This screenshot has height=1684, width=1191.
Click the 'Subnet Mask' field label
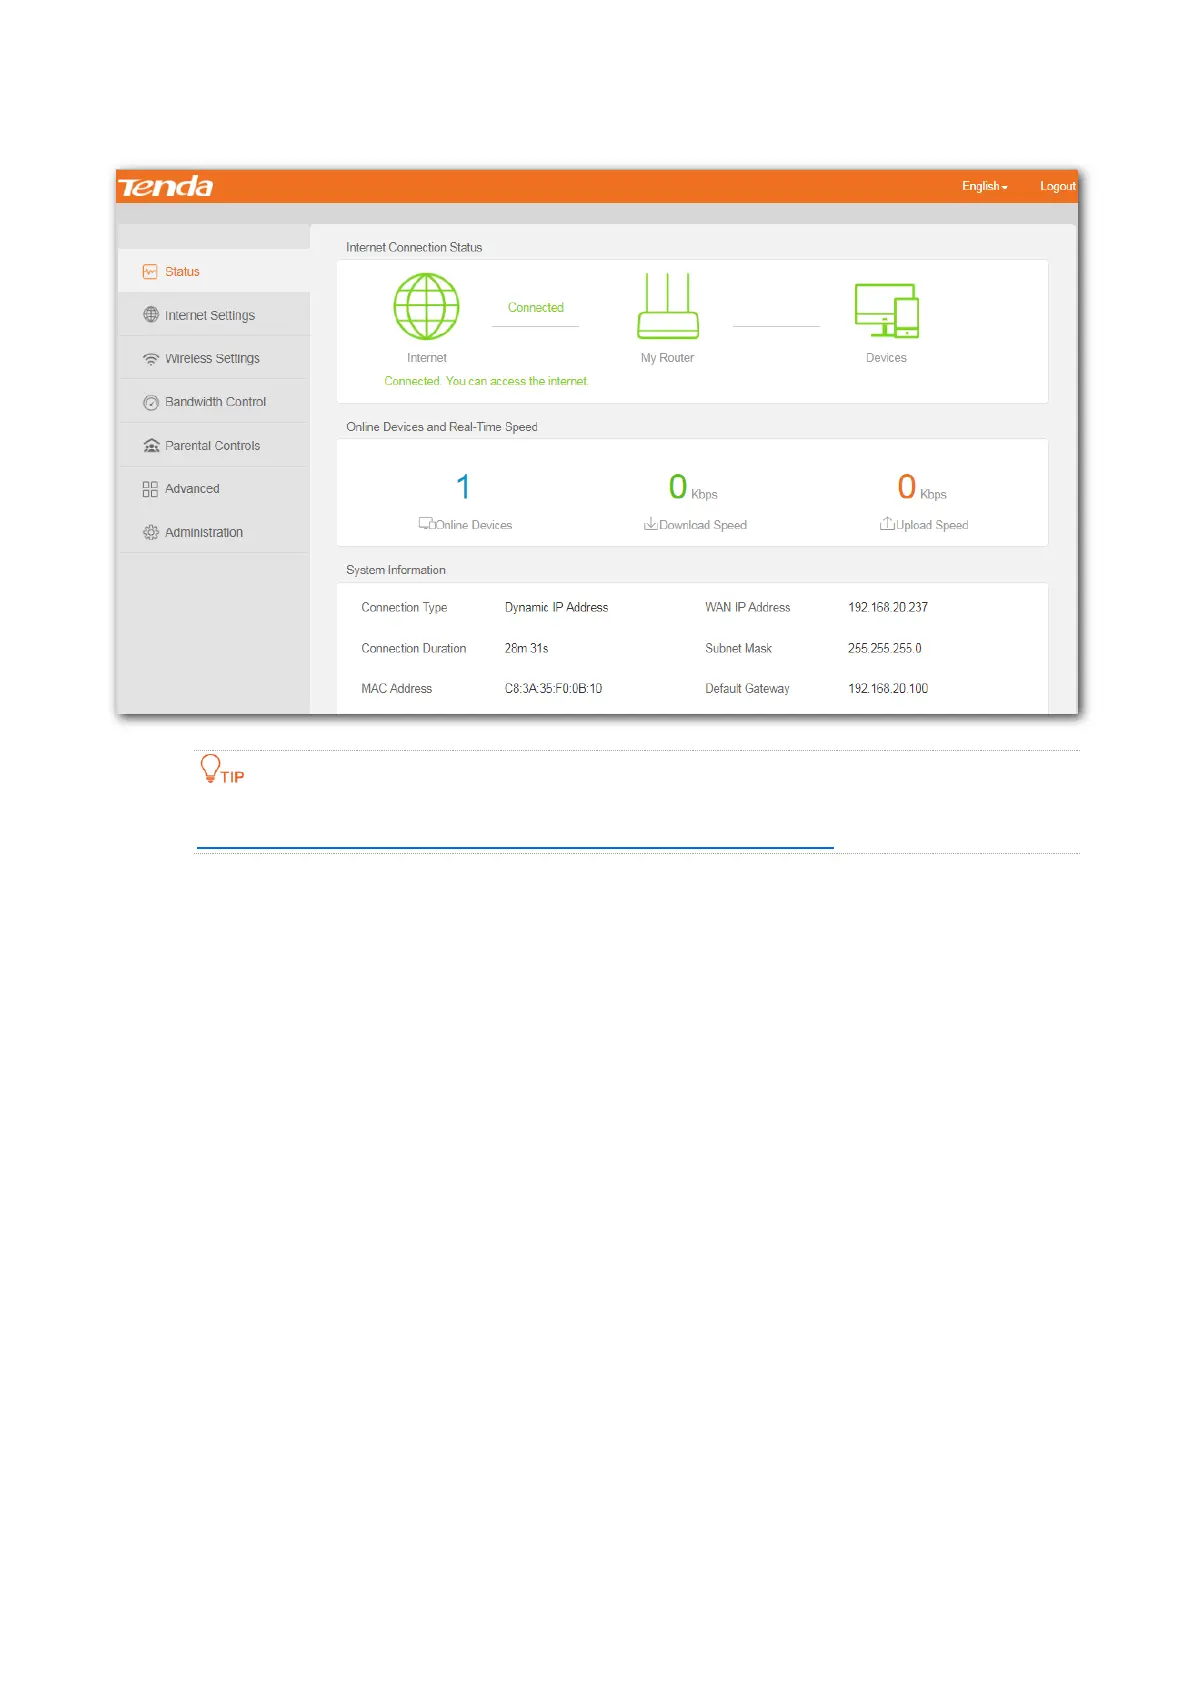pyautogui.click(x=739, y=649)
